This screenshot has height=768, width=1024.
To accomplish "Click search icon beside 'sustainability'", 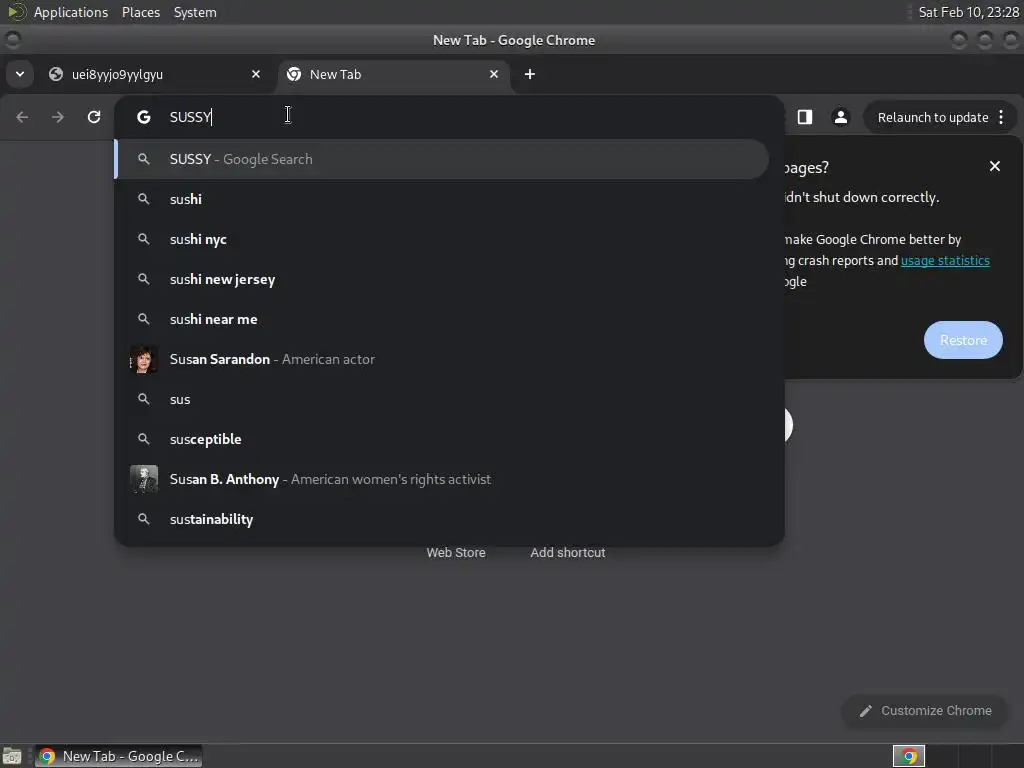I will pyautogui.click(x=144, y=519).
